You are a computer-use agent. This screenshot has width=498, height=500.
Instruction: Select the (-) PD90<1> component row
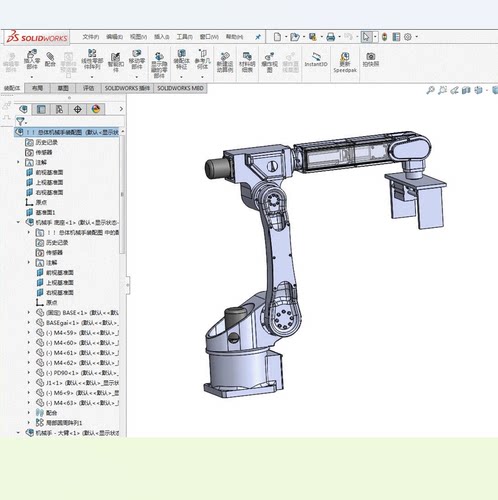[77, 373]
